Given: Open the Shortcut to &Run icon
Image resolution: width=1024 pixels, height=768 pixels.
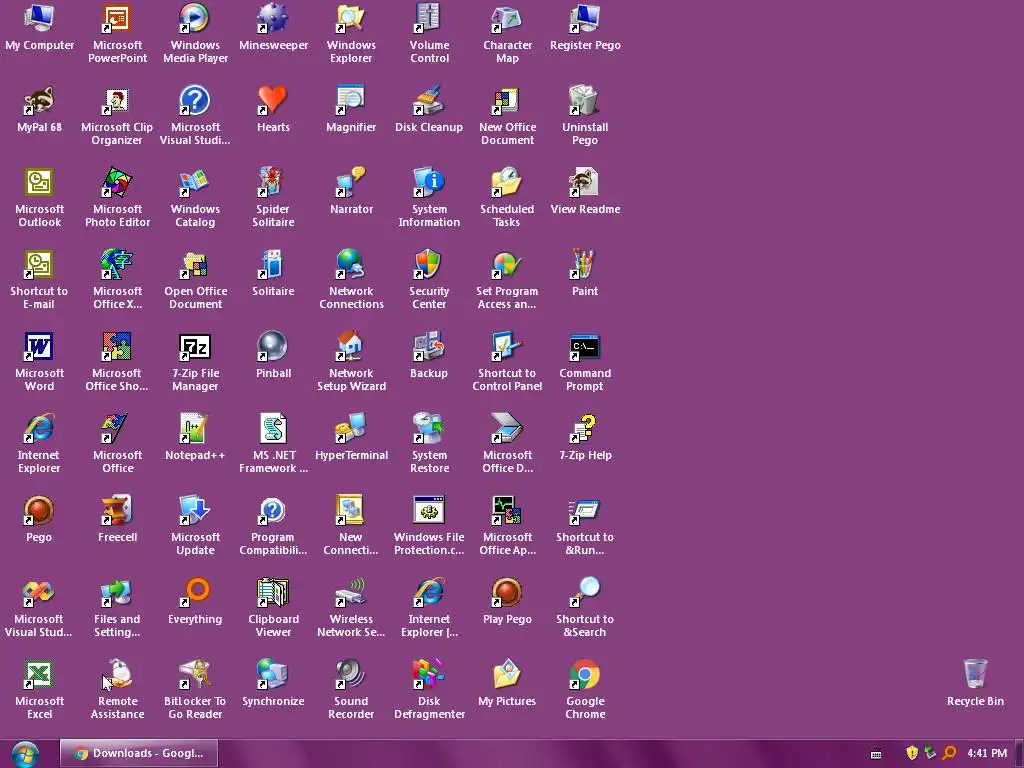Looking at the screenshot, I should (x=584, y=511).
